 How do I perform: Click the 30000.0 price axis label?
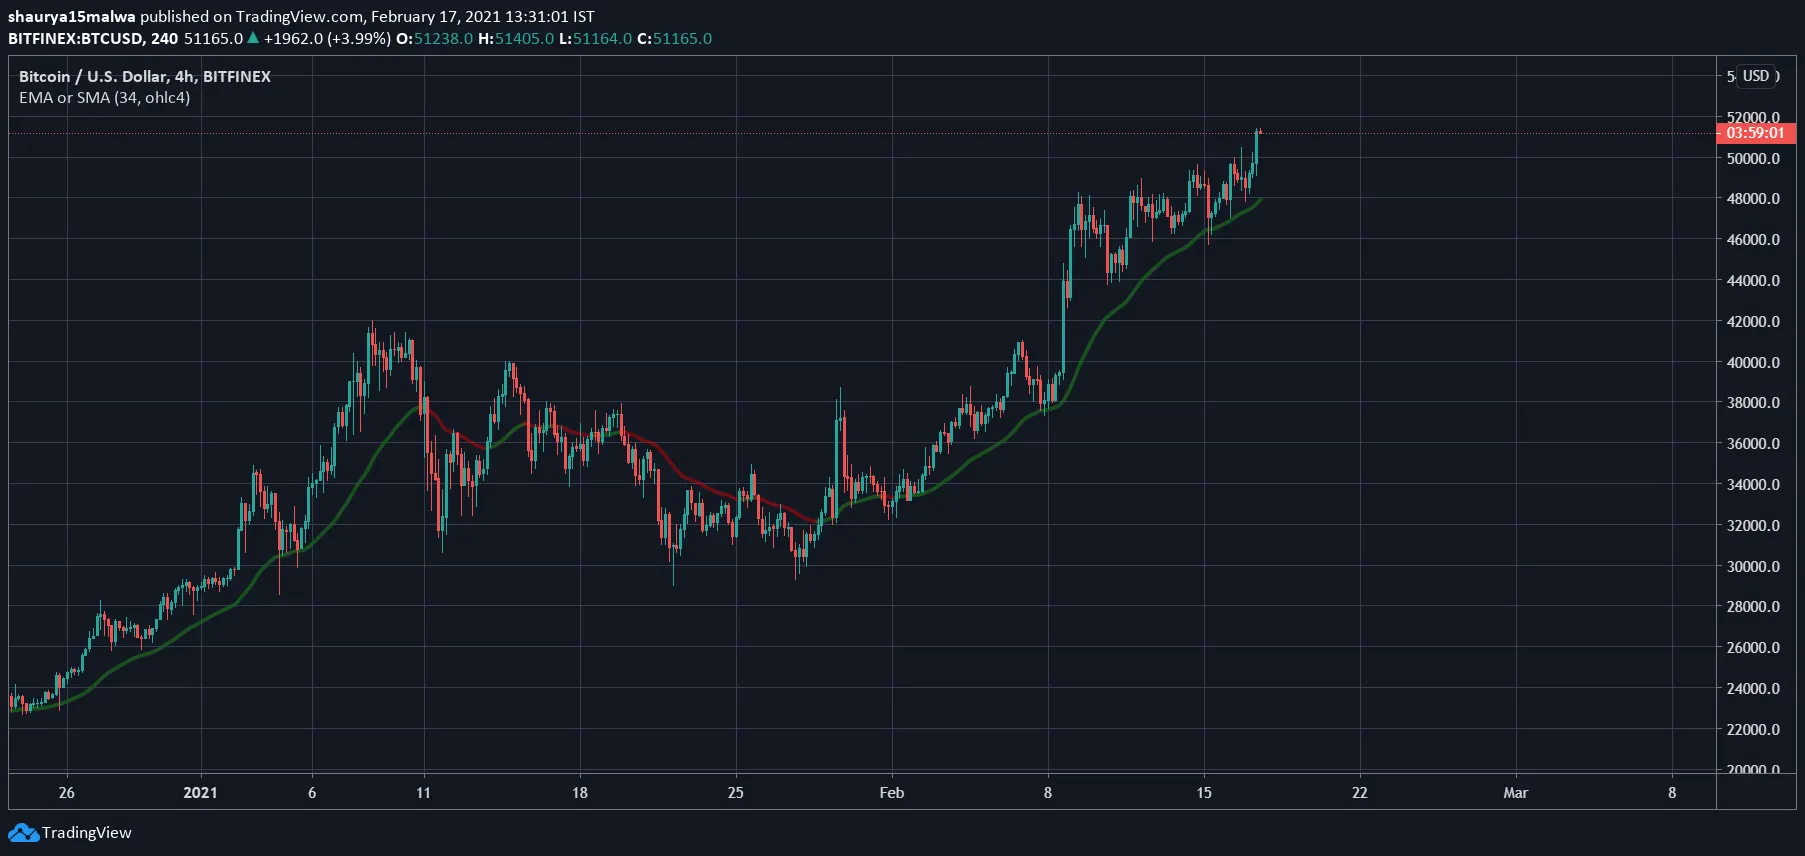click(1753, 566)
